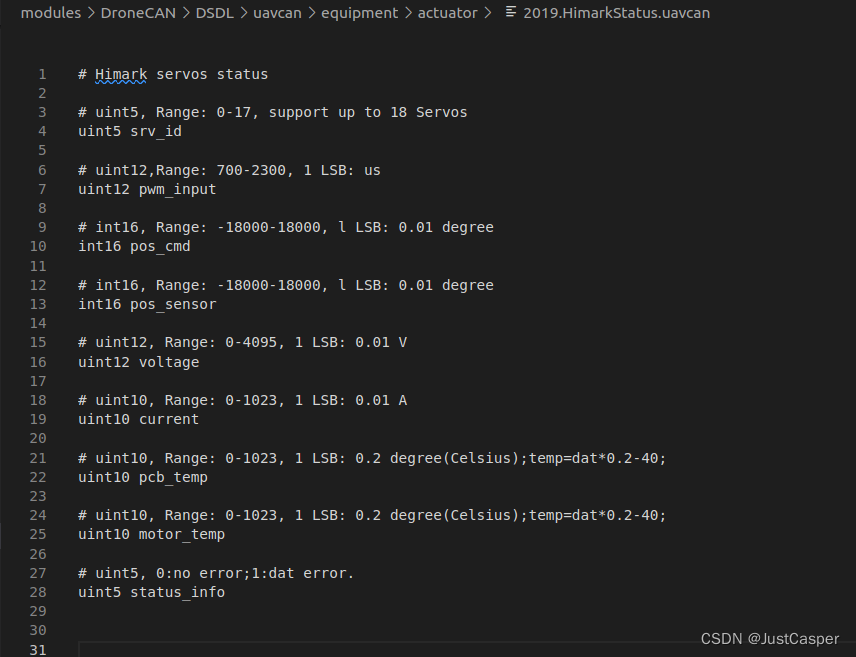Click the chevron arrow after actuator
This screenshot has width=856, height=657.
pyautogui.click(x=487, y=13)
